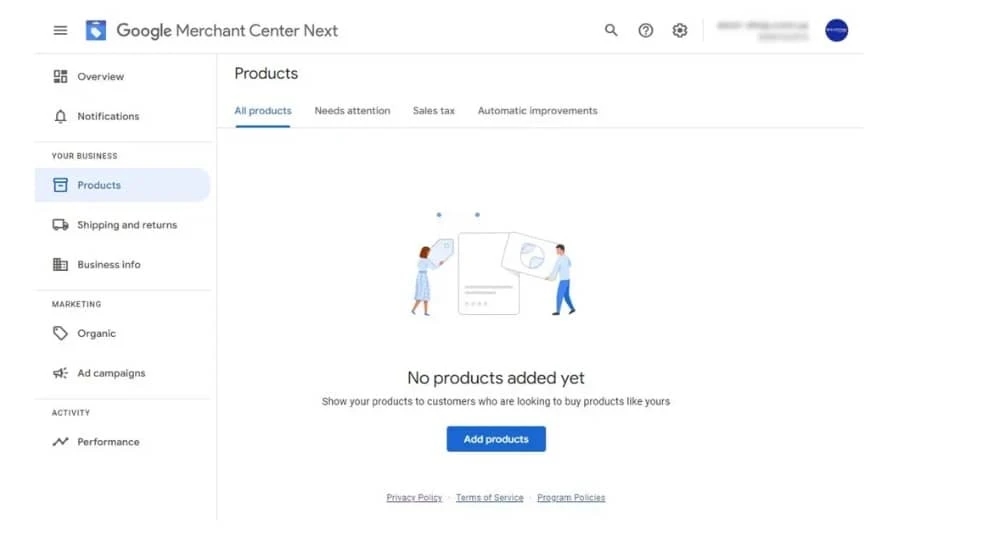Switch to the Needs attention tab
Screen dimensions: 981x547
[x=352, y=111]
